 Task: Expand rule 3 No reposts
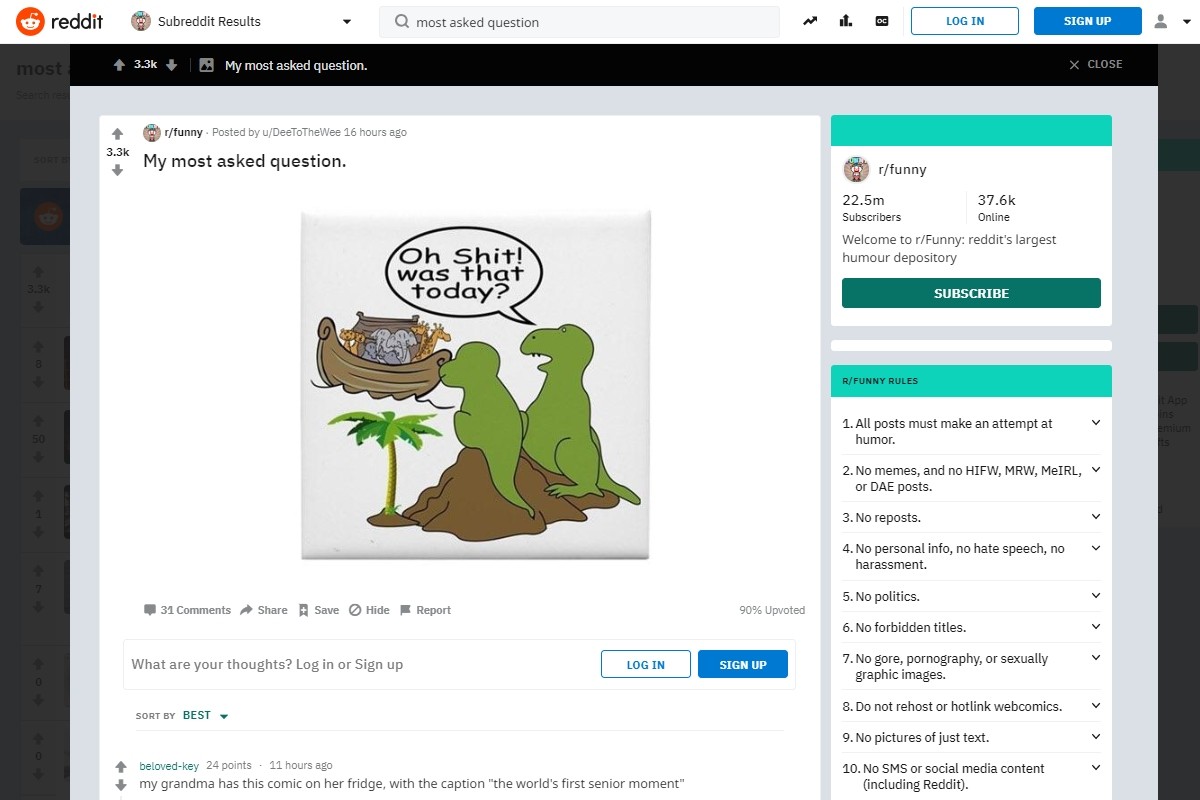[1096, 517]
